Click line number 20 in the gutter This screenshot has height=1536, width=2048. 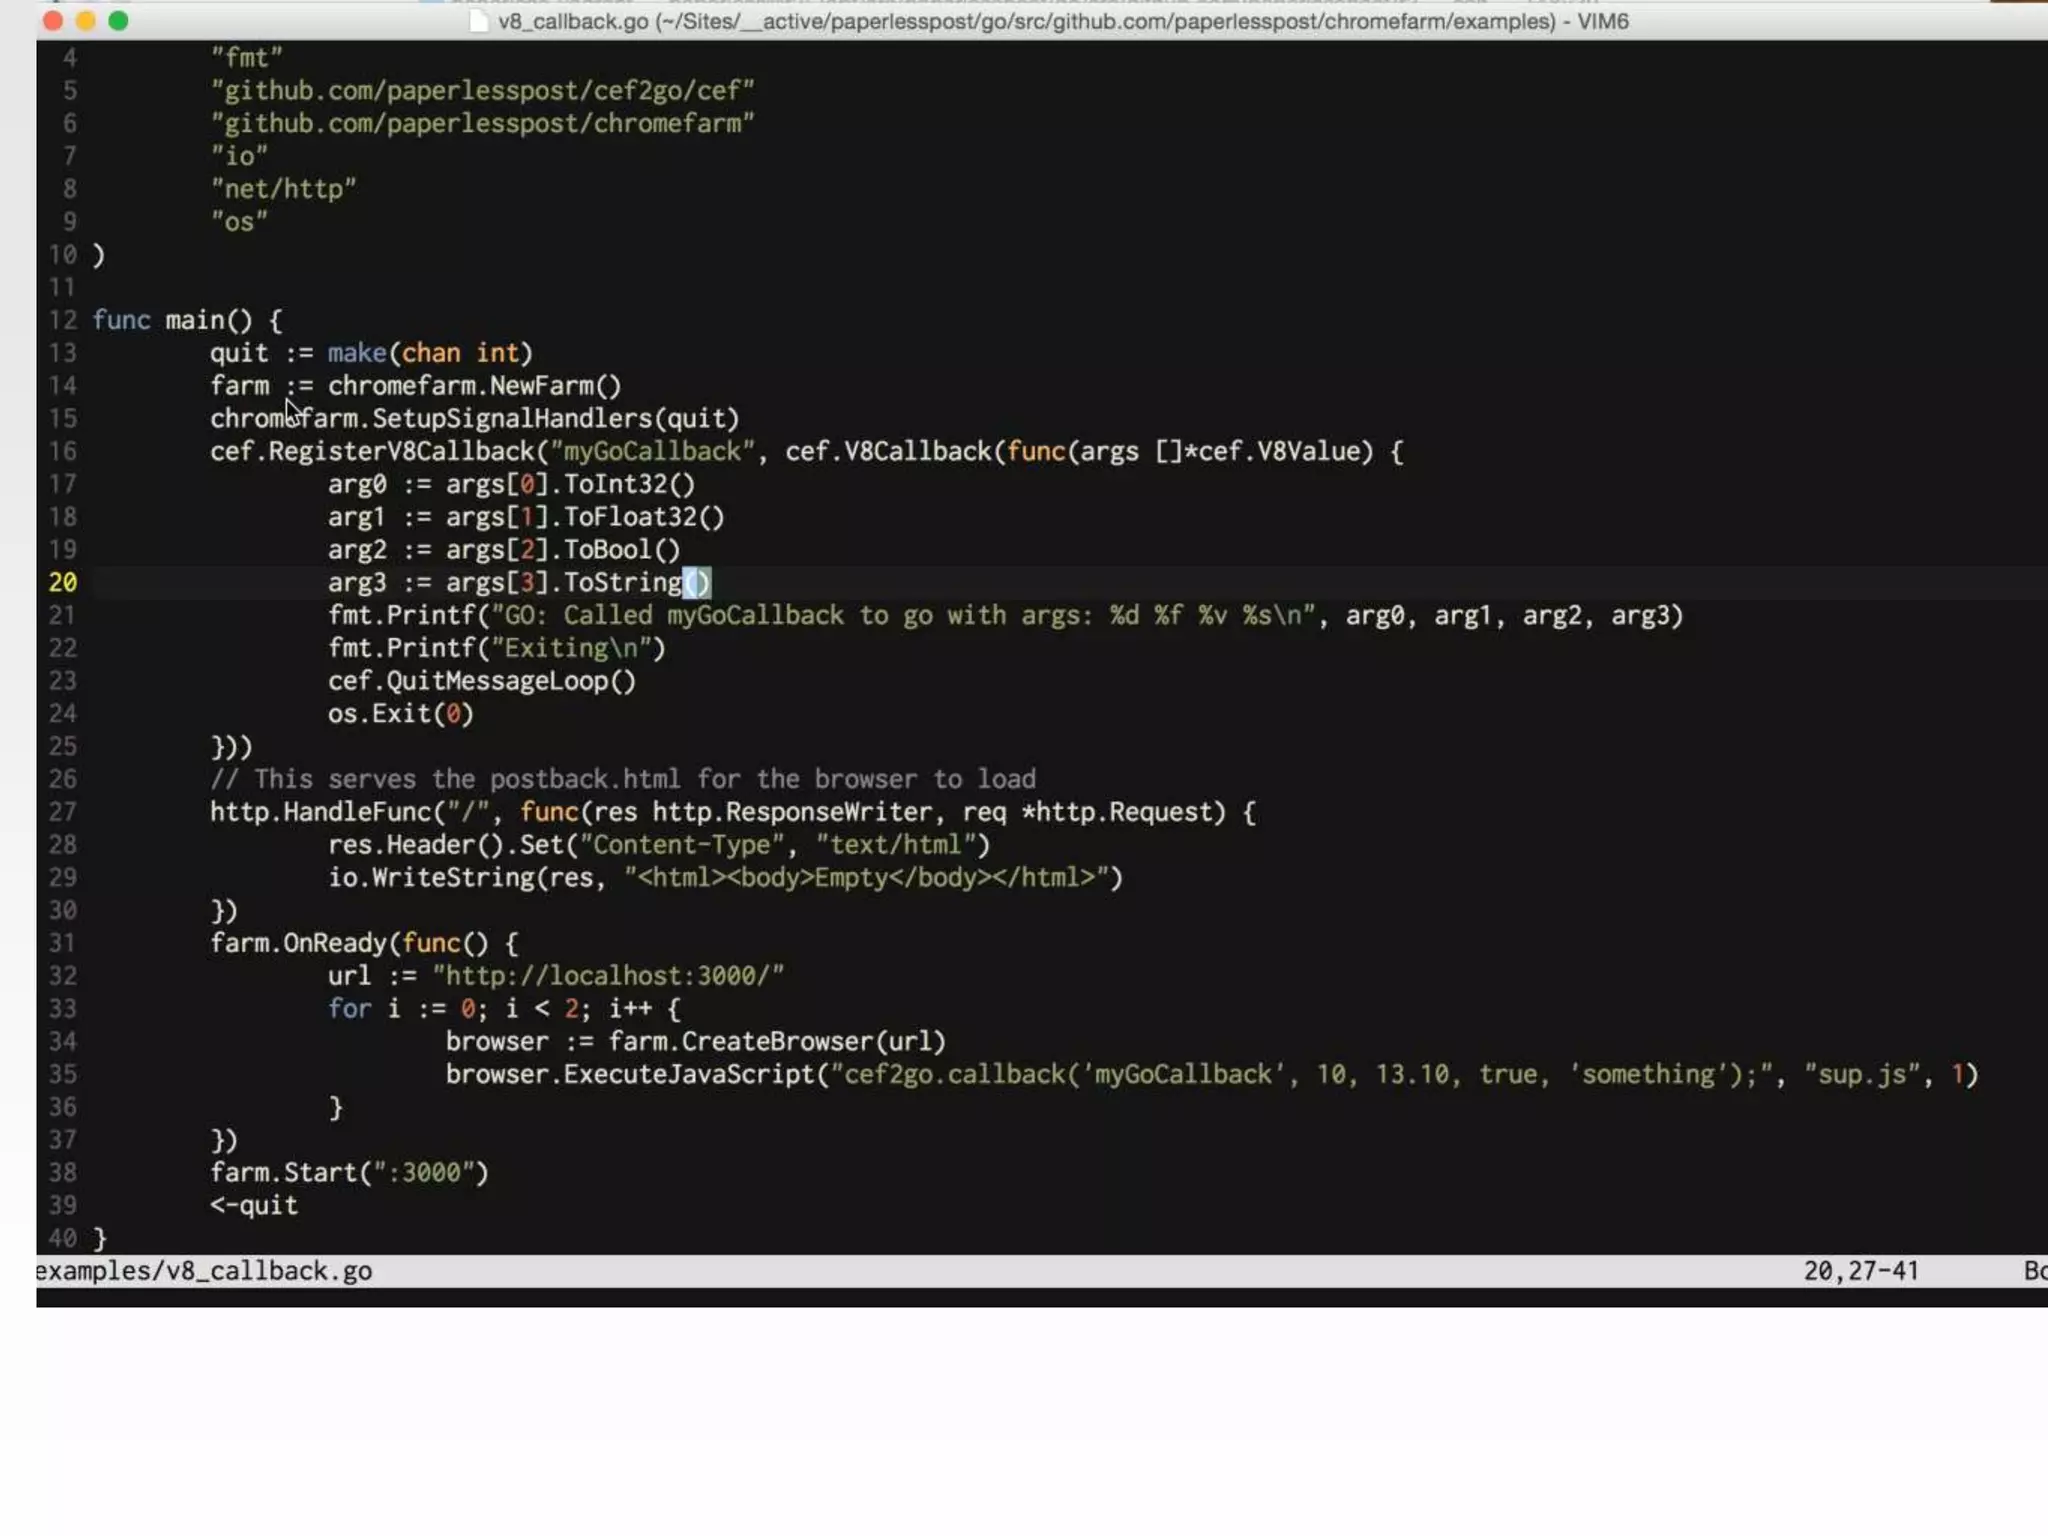pos(63,582)
